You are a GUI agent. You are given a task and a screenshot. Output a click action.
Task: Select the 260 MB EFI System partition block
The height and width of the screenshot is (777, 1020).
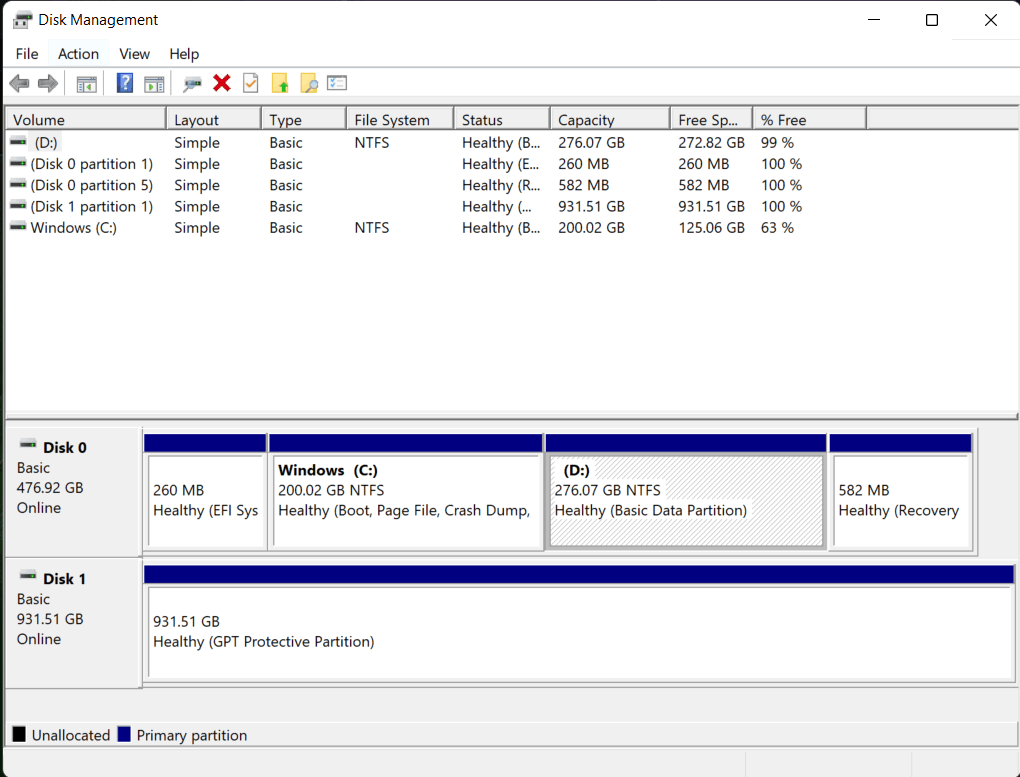point(205,493)
